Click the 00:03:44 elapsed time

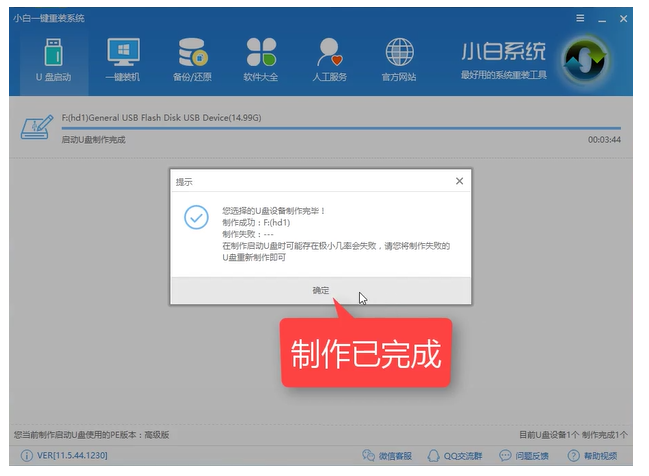604,140
